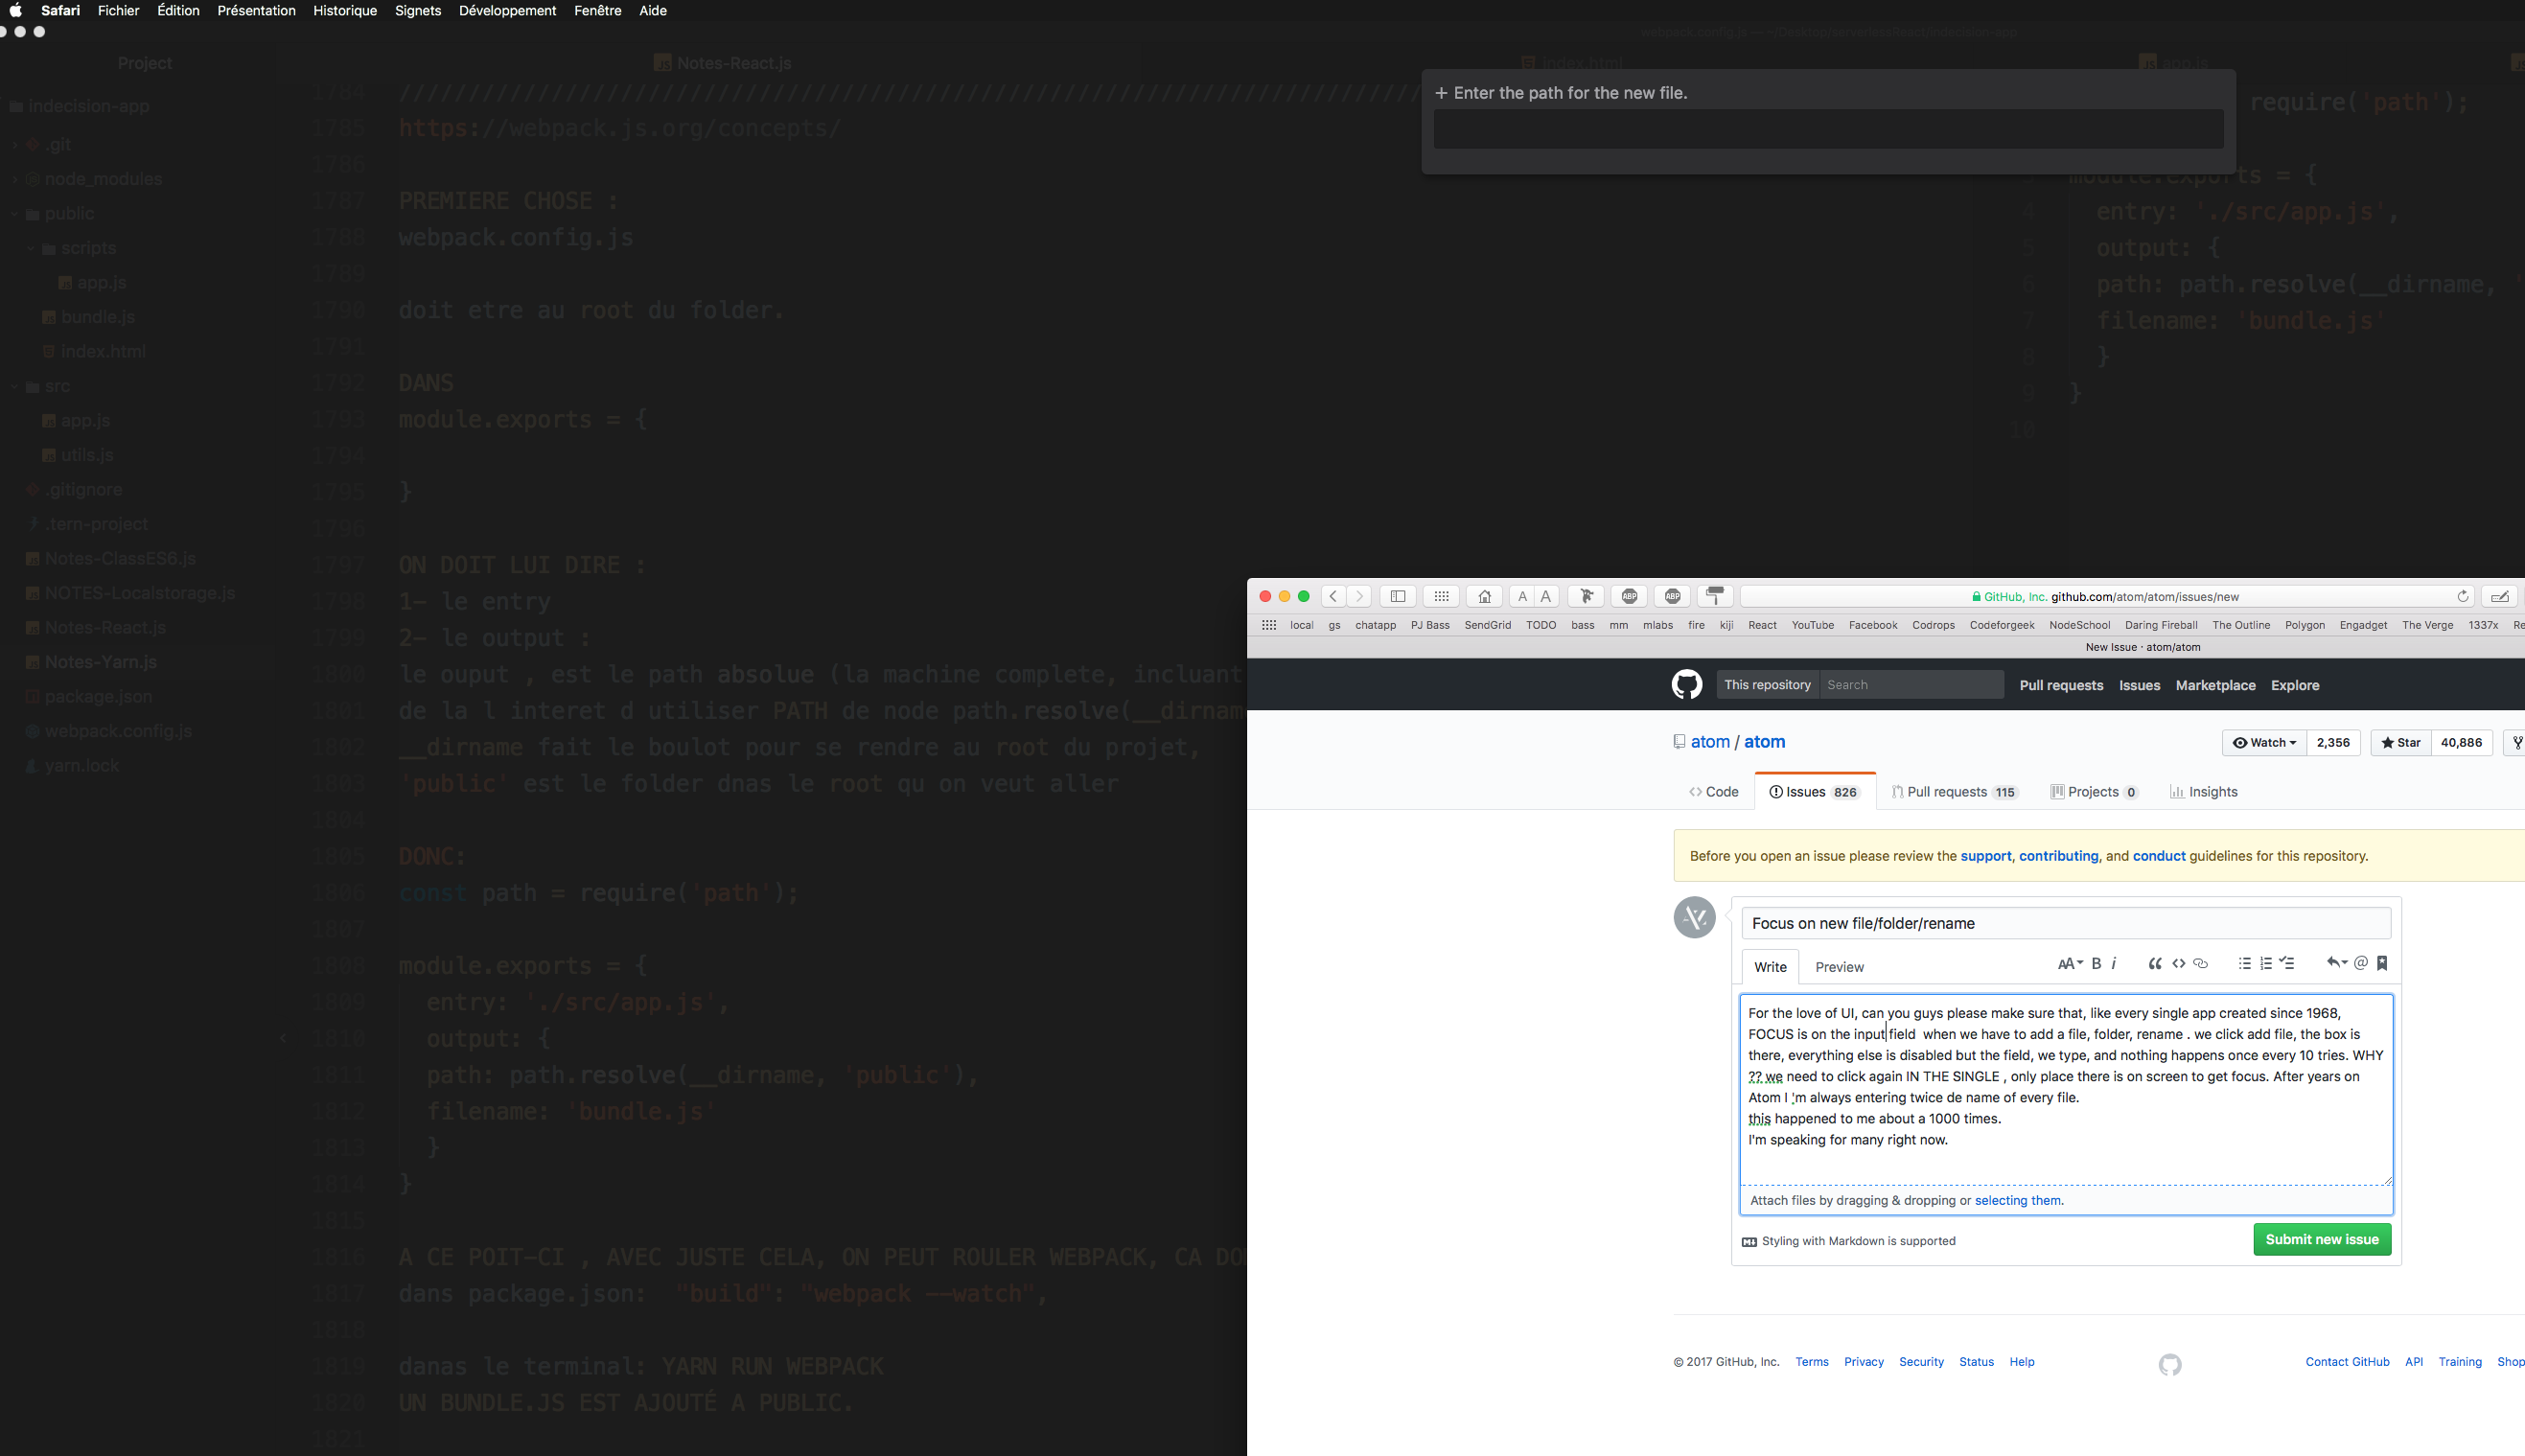Screen dimensions: 2525x1456
Task: Click the Home icon in Safari toolbar
Action: pos(1484,596)
